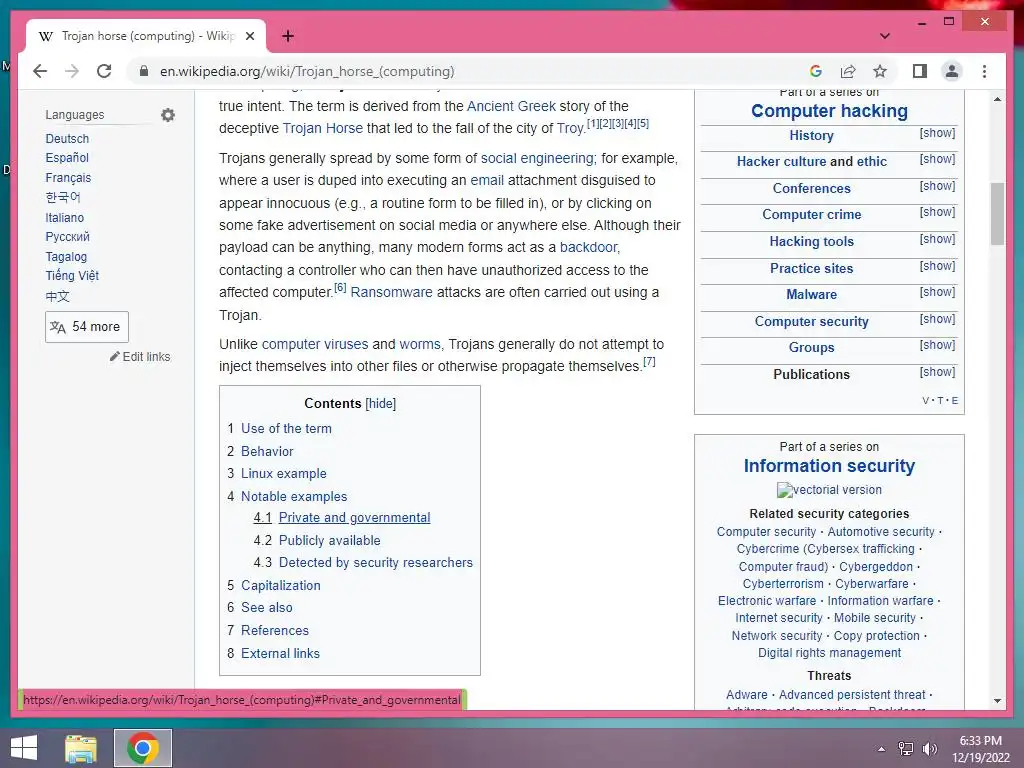Jump to Detected by security researchers
Screen dimensions: 1024x768
coord(376,562)
